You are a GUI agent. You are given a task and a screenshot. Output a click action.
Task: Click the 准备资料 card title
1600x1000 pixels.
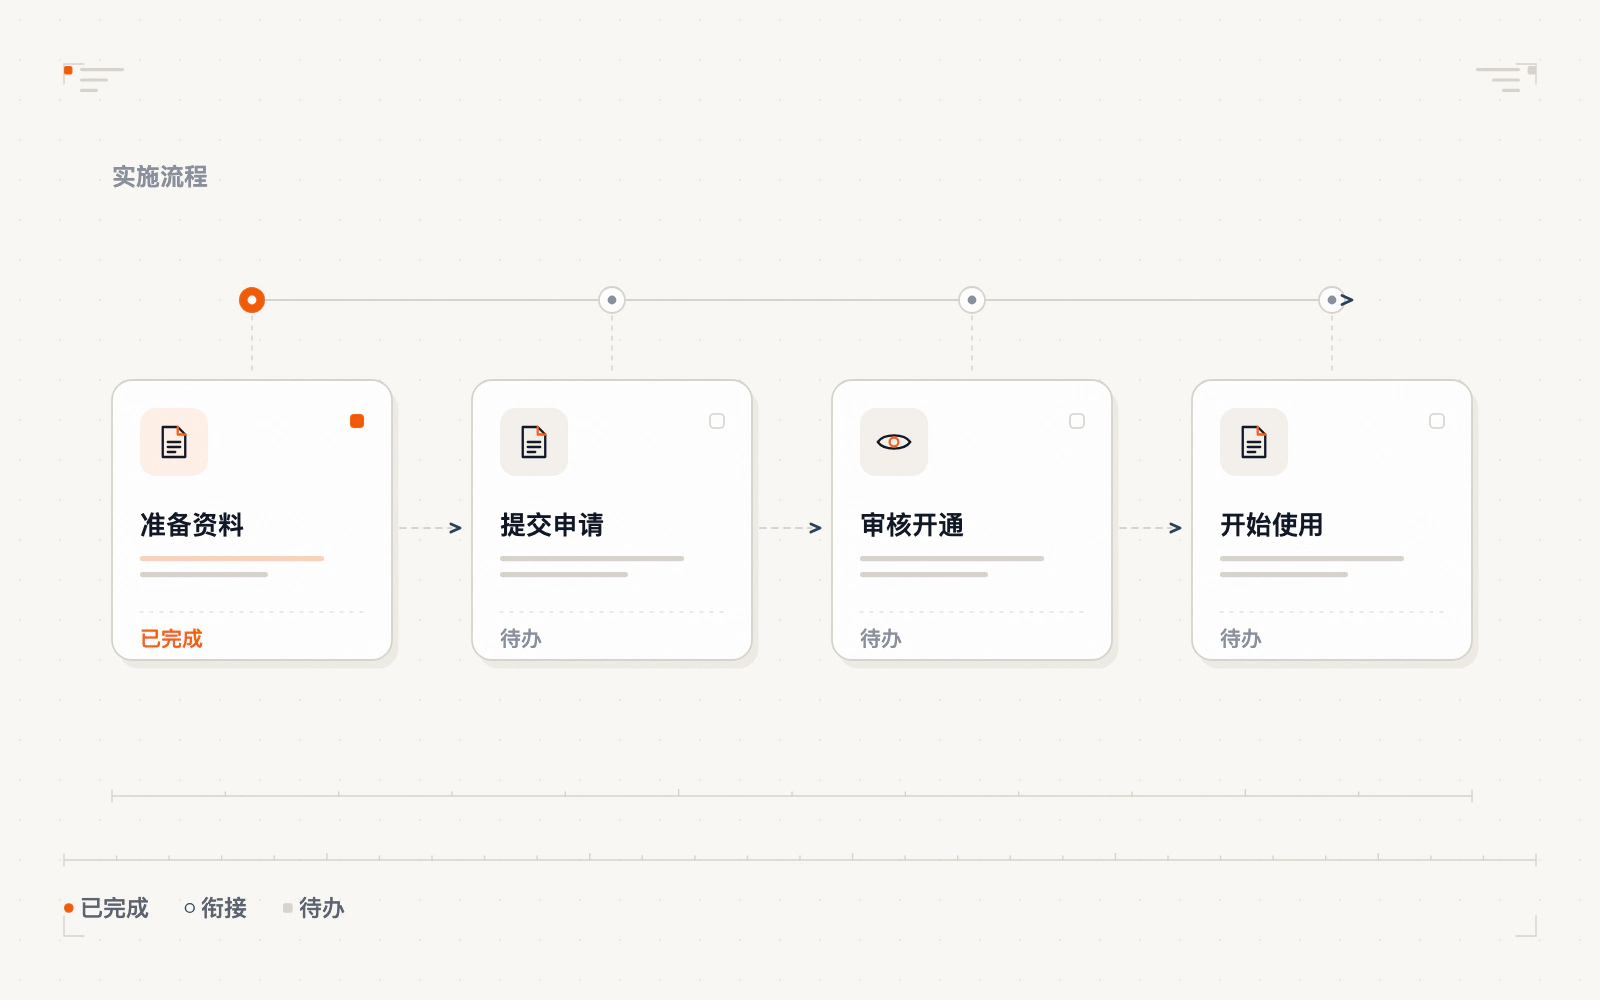(192, 525)
